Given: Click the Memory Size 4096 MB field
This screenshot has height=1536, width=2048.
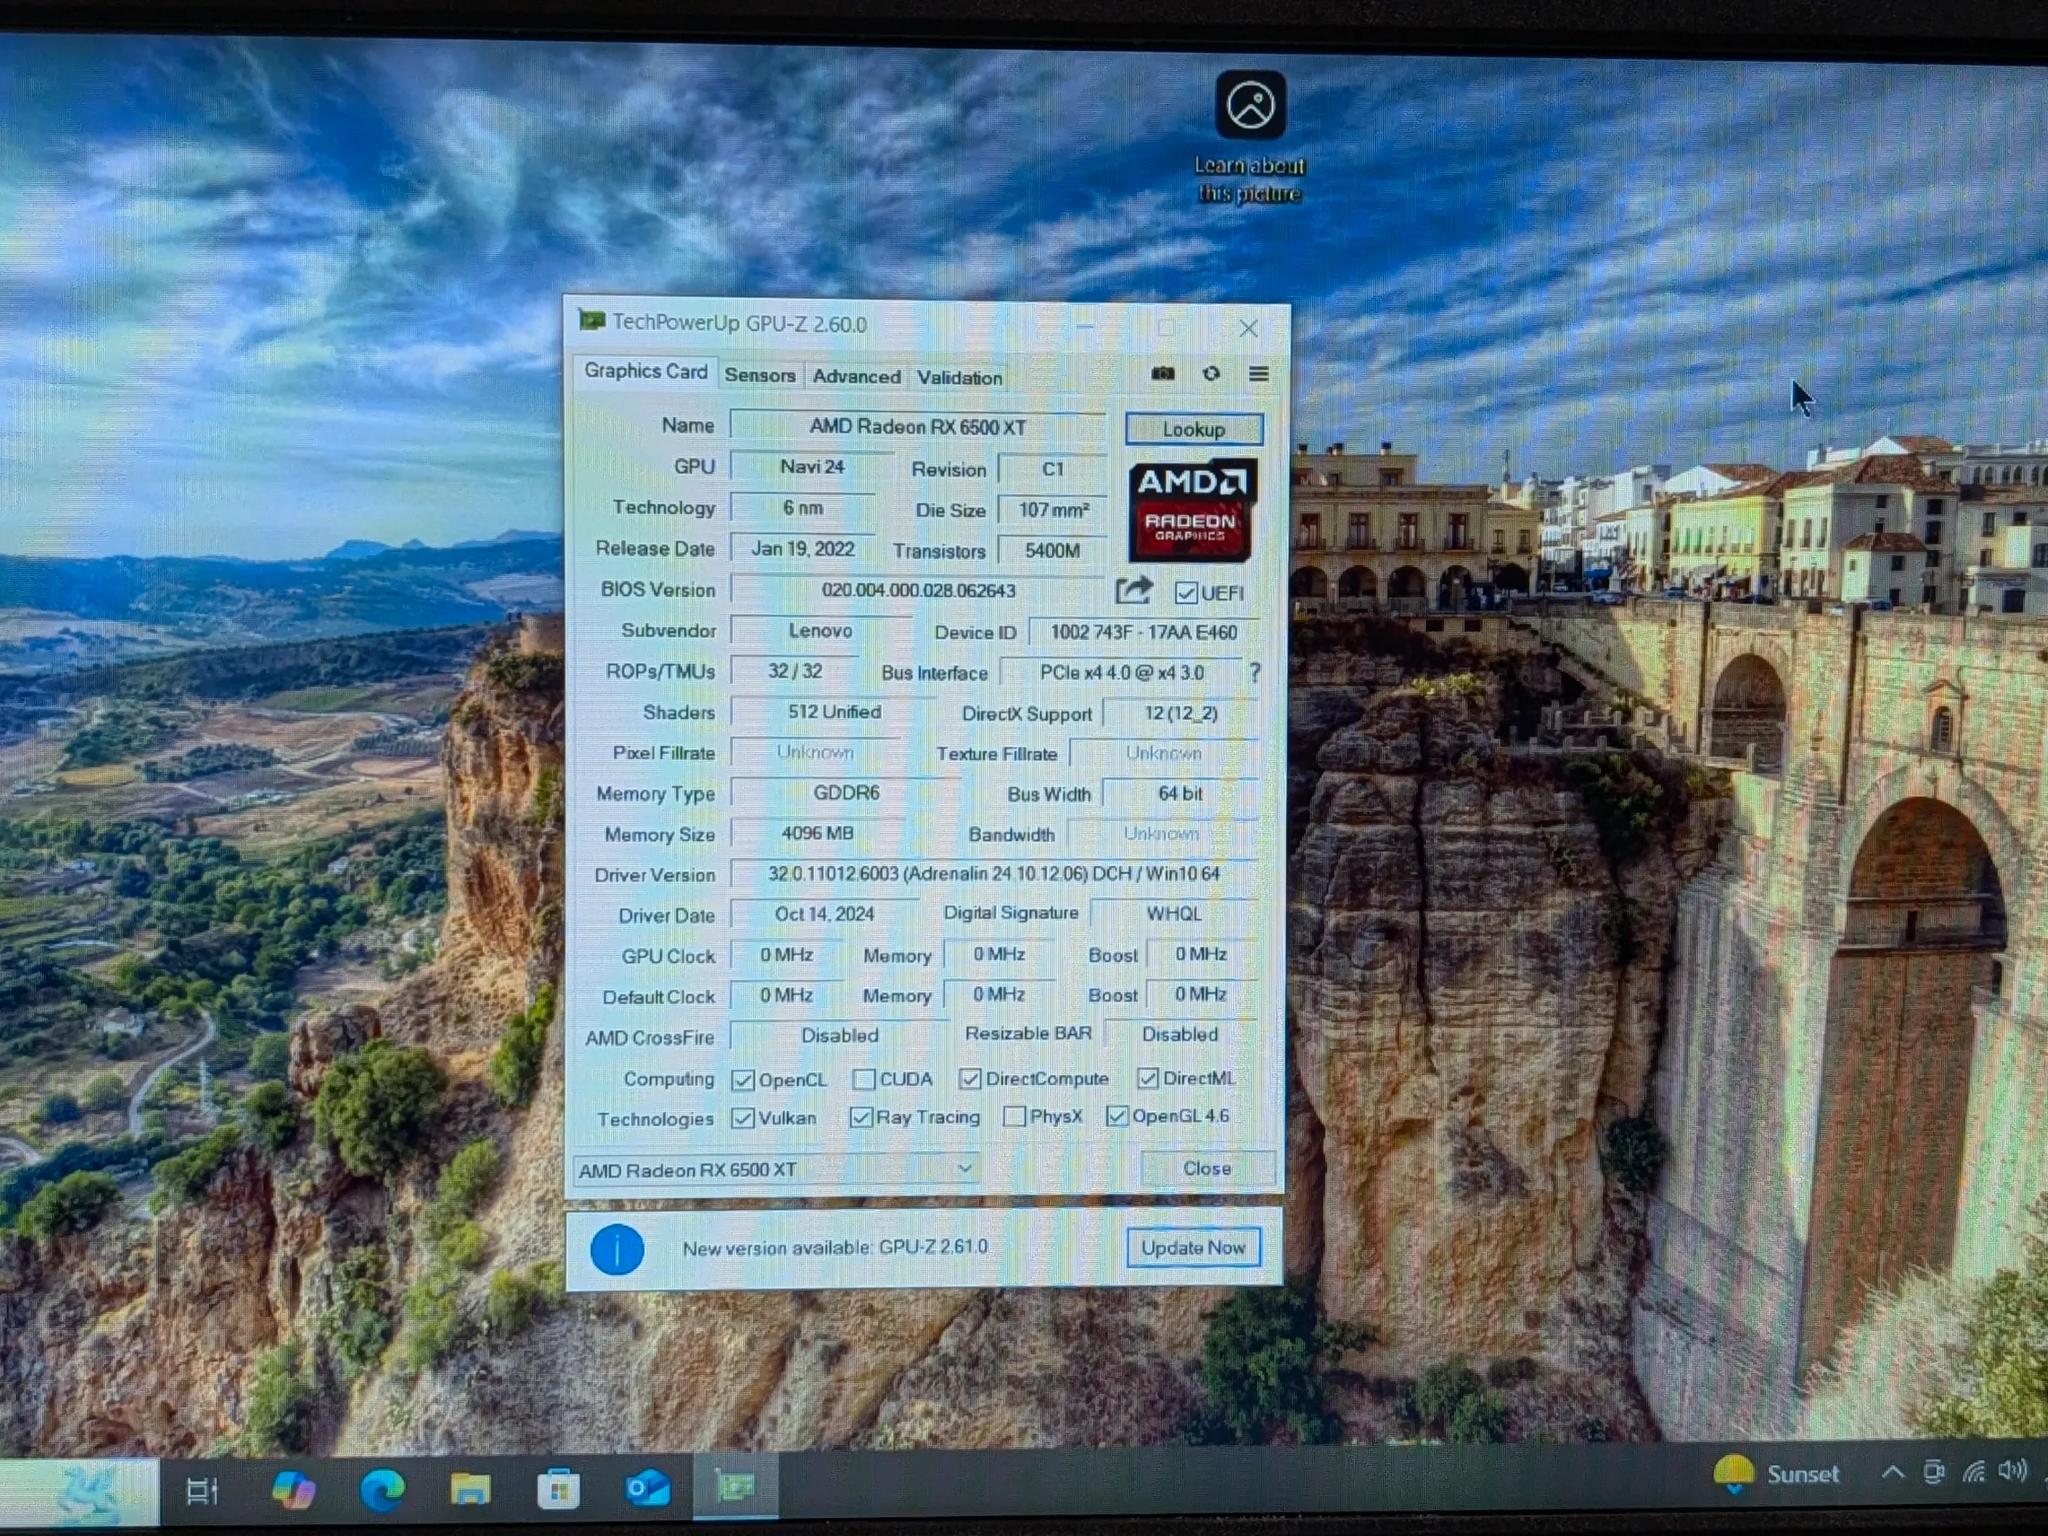Looking at the screenshot, I should (x=817, y=833).
